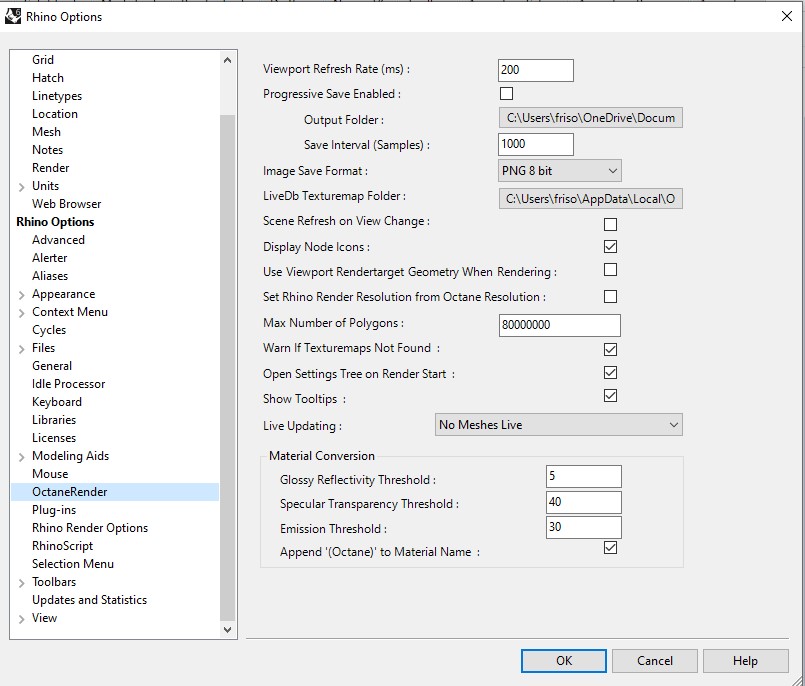Open the Live Updating dropdown
This screenshot has height=686, width=805.
[x=559, y=425]
